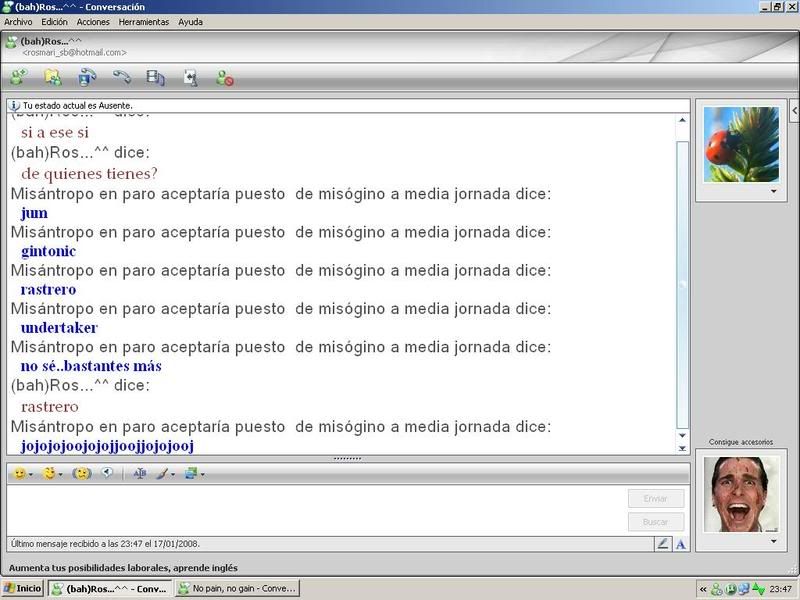Open the Ayuda menu
This screenshot has width=800, height=600.
[190, 22]
